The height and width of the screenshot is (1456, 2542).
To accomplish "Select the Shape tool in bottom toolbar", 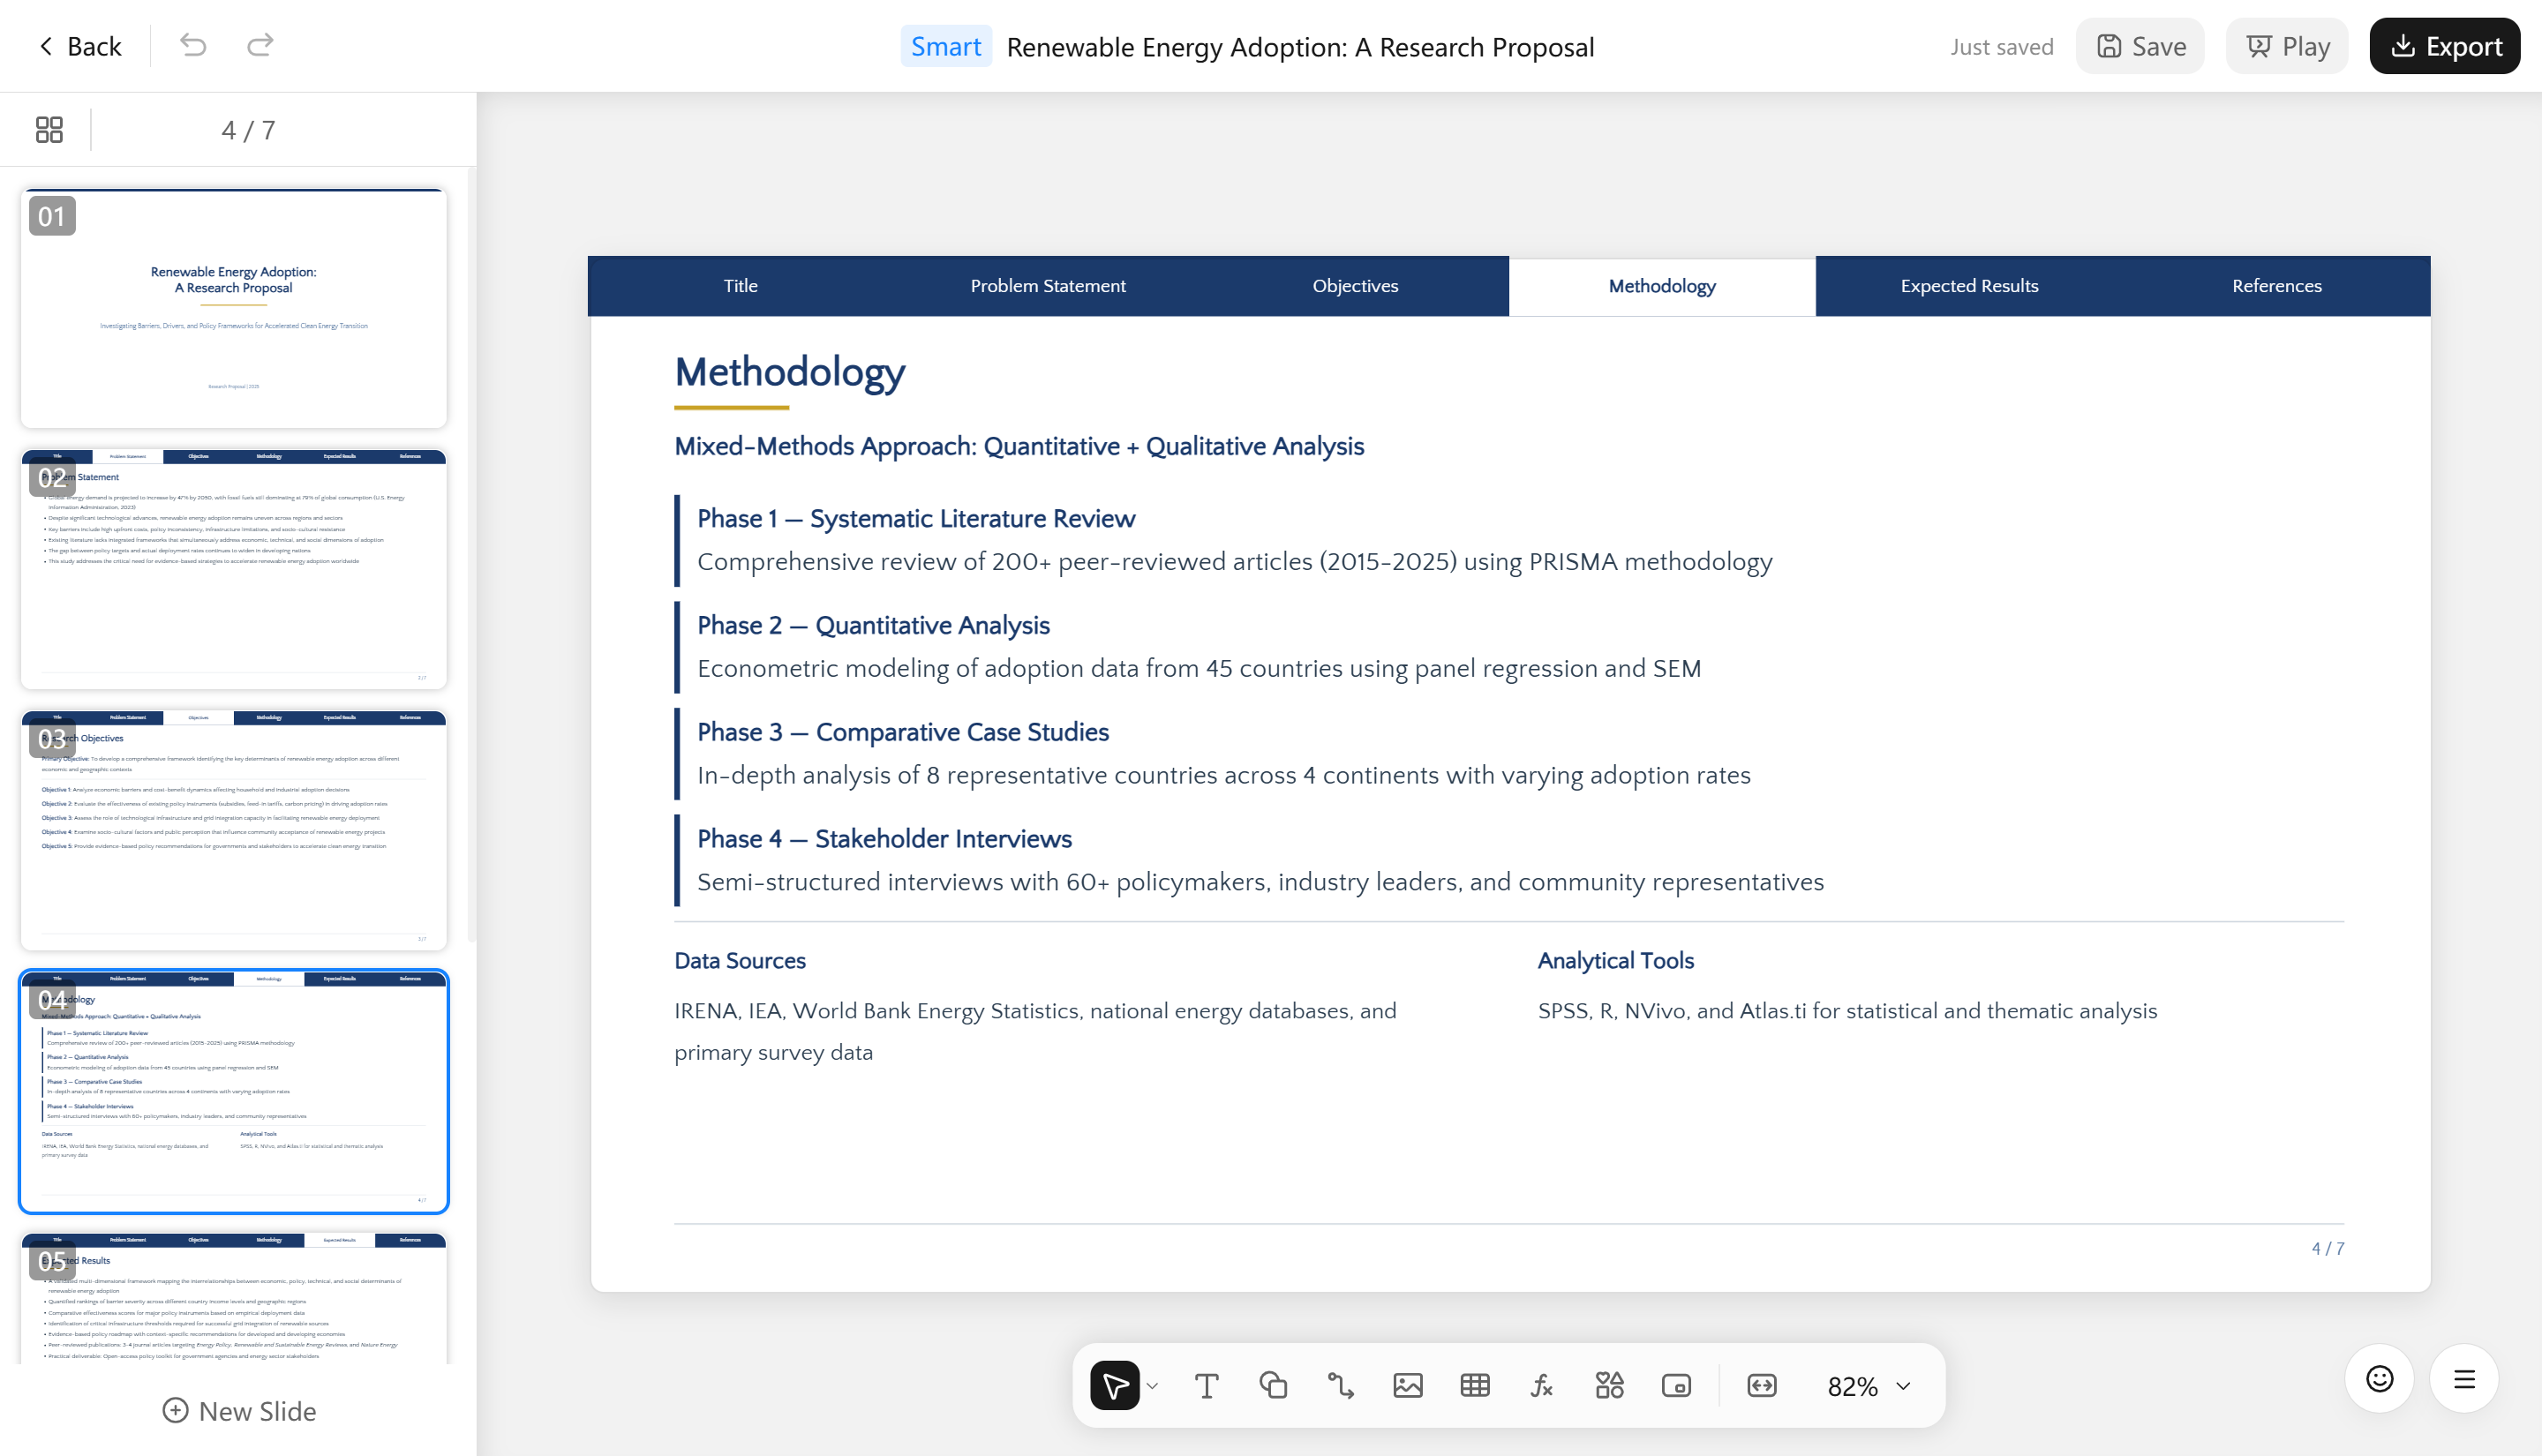I will [x=1273, y=1386].
